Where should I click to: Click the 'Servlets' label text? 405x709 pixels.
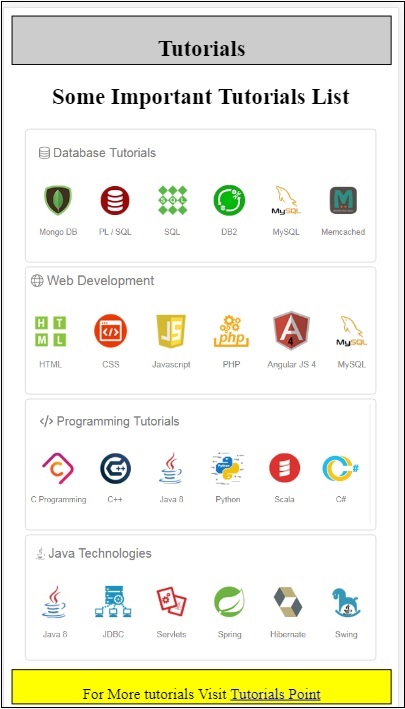click(x=171, y=634)
